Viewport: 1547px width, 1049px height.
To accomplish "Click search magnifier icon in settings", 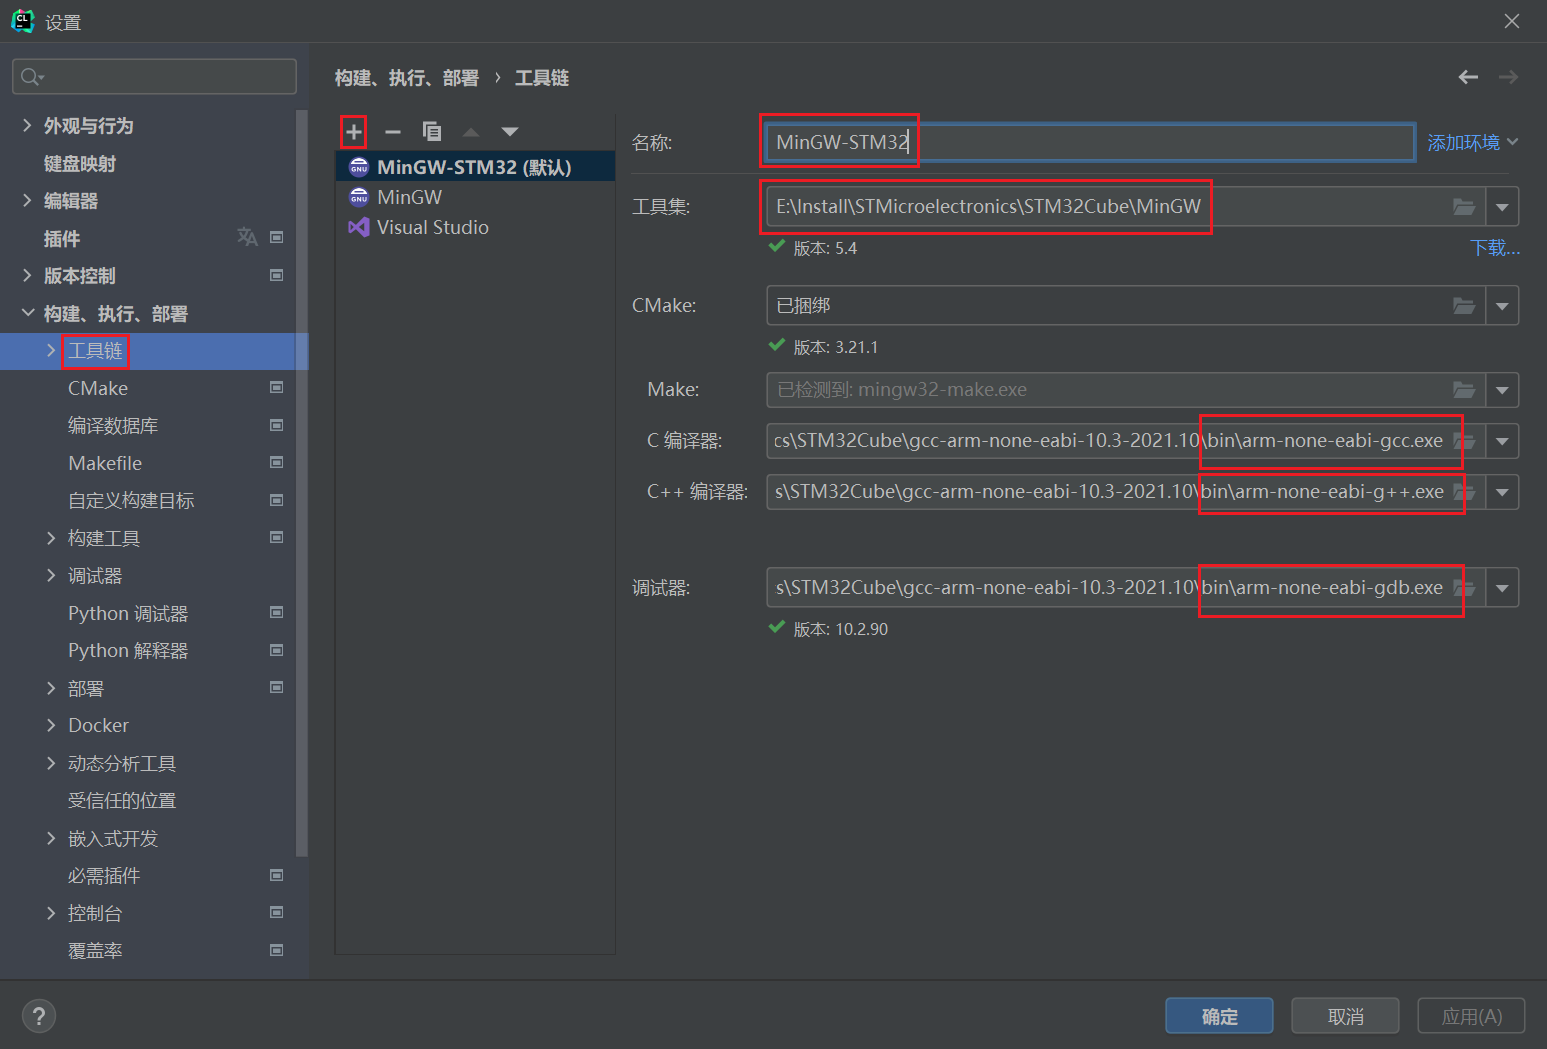I will click(32, 77).
